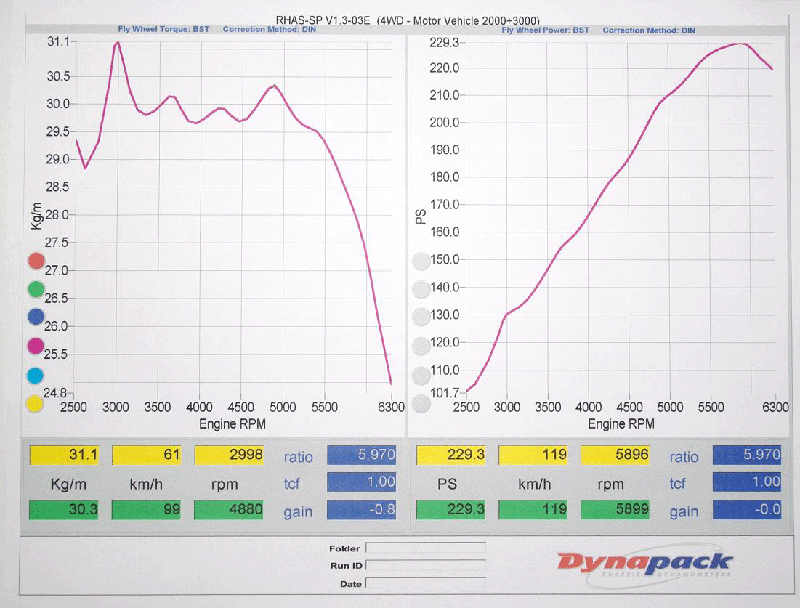Screen dimensions: 800x608
Task: Toggle the blue run circle on torque chart
Action: tap(36, 318)
